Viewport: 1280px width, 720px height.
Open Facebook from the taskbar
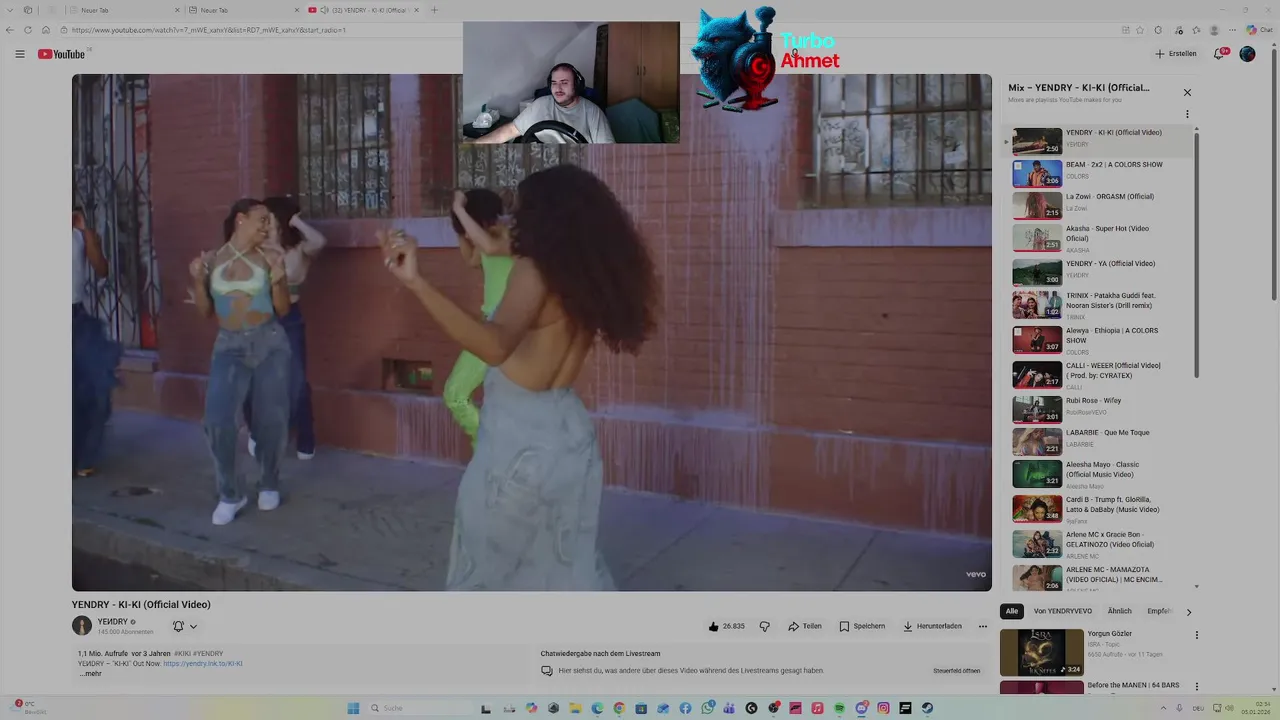(x=685, y=708)
